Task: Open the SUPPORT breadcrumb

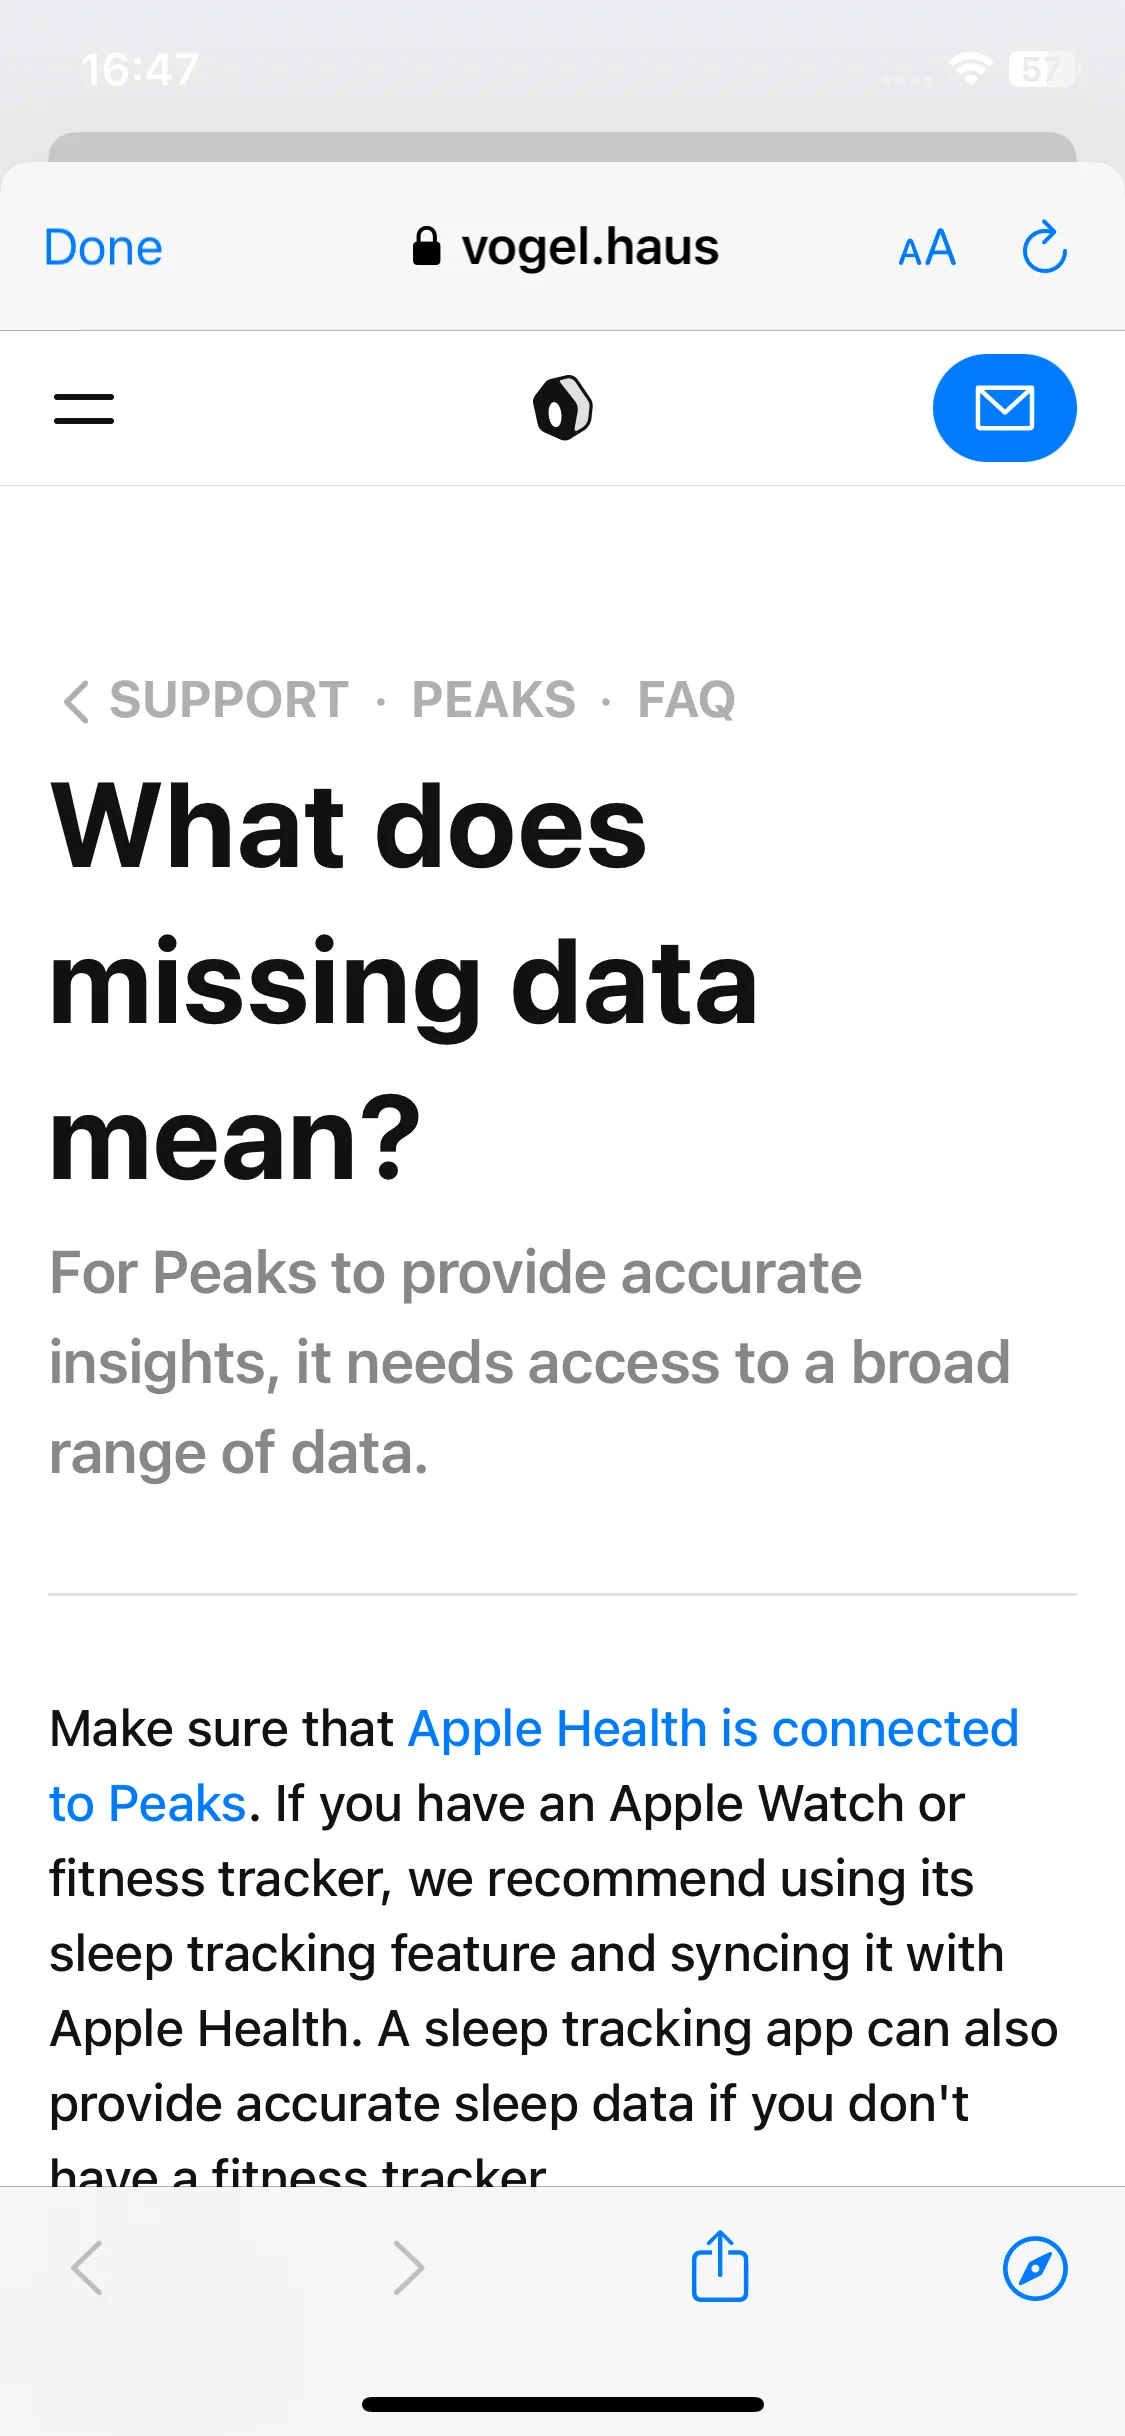Action: pos(229,699)
